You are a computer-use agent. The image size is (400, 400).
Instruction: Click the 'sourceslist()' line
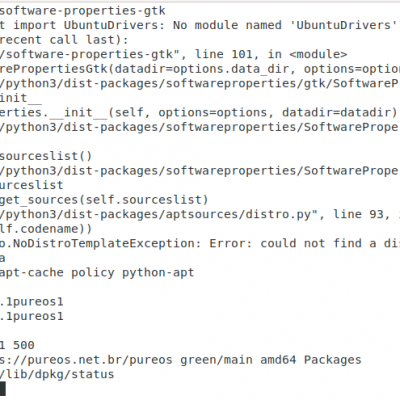[x=46, y=156]
